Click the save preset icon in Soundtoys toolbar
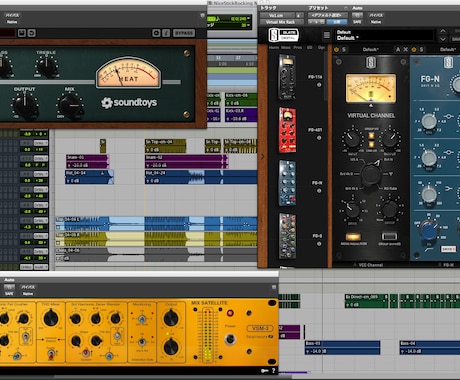Viewport: 460px width, 380px height. pos(22,33)
